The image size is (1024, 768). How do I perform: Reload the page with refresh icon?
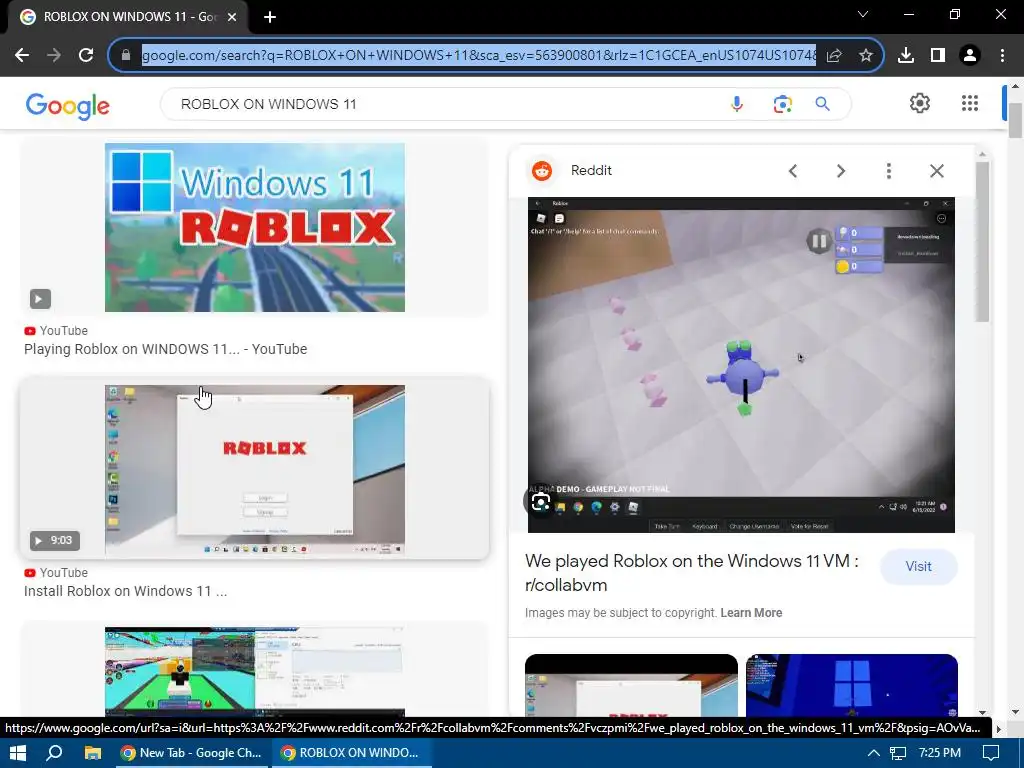click(86, 55)
